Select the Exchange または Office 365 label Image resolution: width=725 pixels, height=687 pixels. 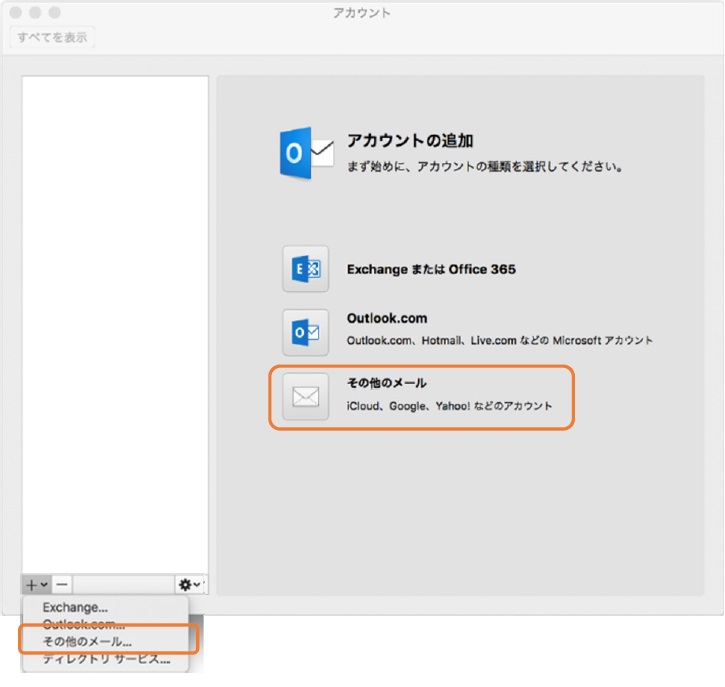tap(431, 269)
